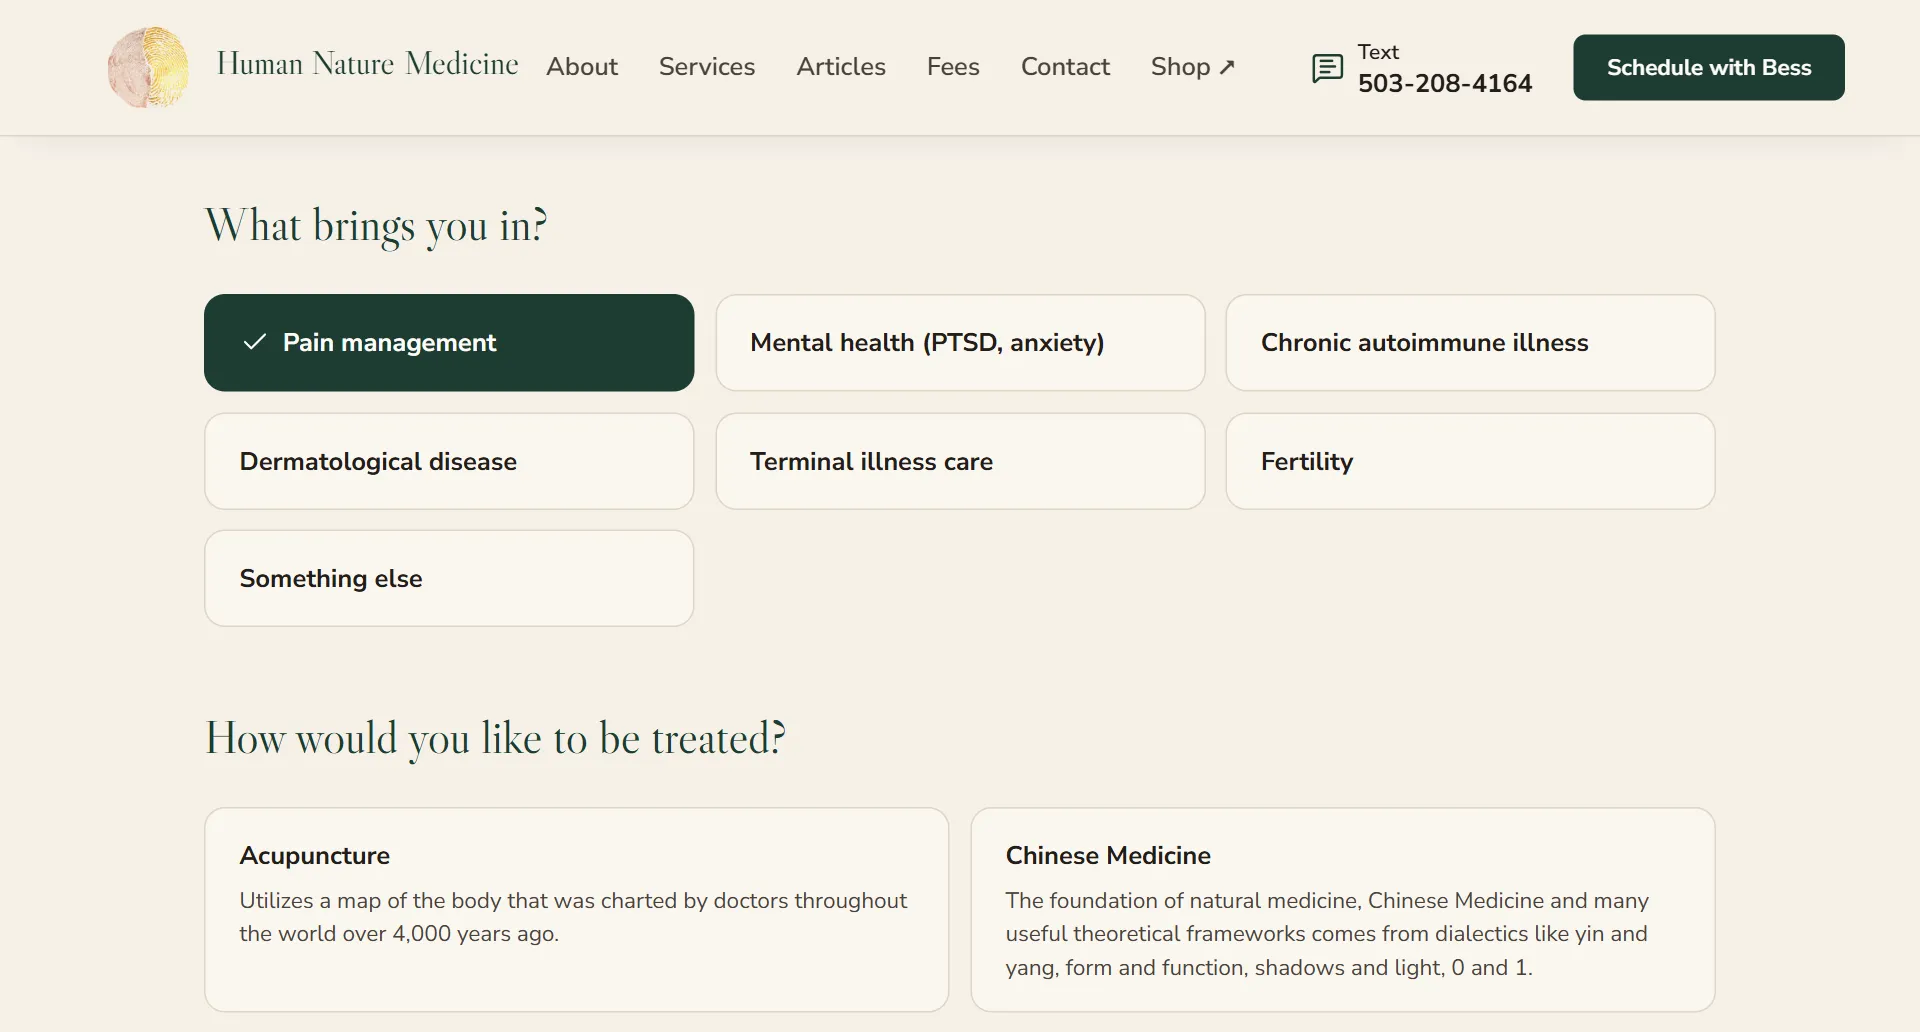Pick Dermatological disease option

(449, 461)
